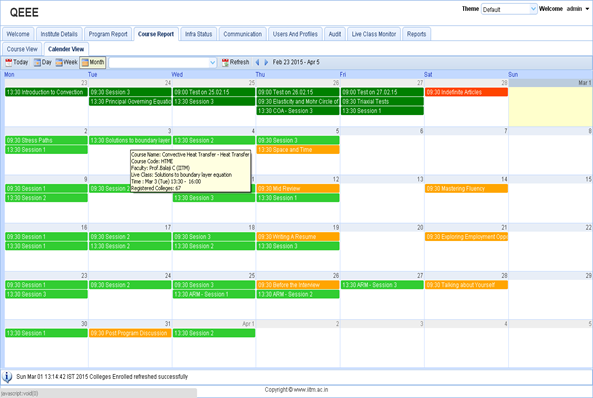Select the Calender View sub-tab
This screenshot has height=398, width=593.
pos(66,49)
